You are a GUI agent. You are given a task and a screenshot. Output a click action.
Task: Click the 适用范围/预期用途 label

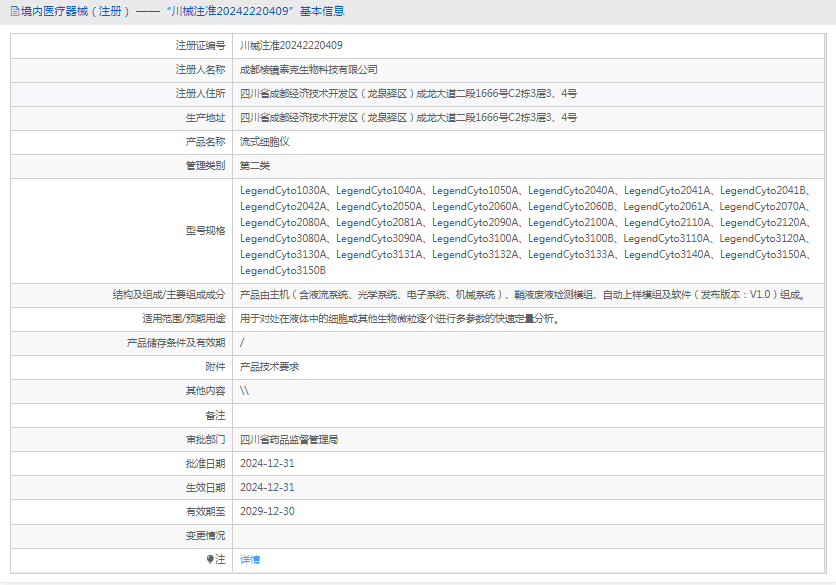(x=184, y=318)
